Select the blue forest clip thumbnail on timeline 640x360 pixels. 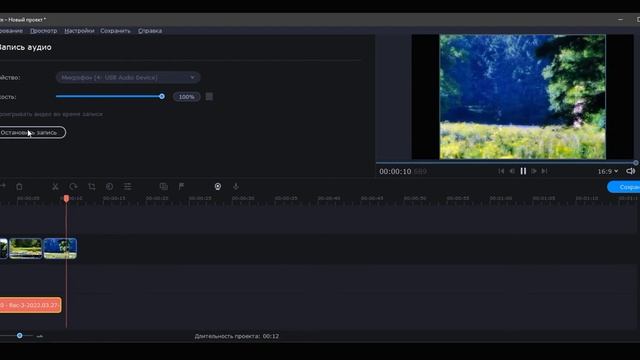(x=60, y=248)
